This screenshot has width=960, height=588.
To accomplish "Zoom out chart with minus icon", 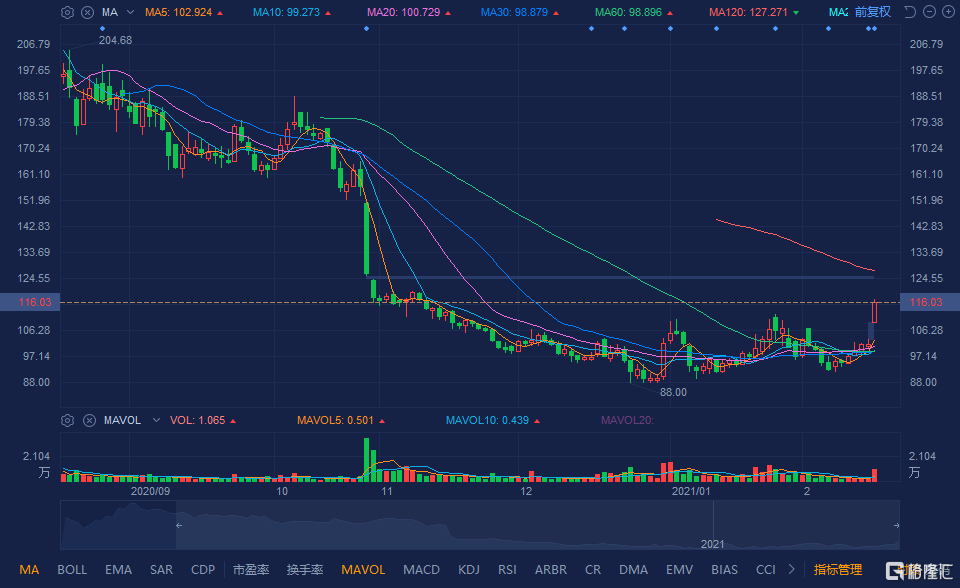I will [929, 13].
